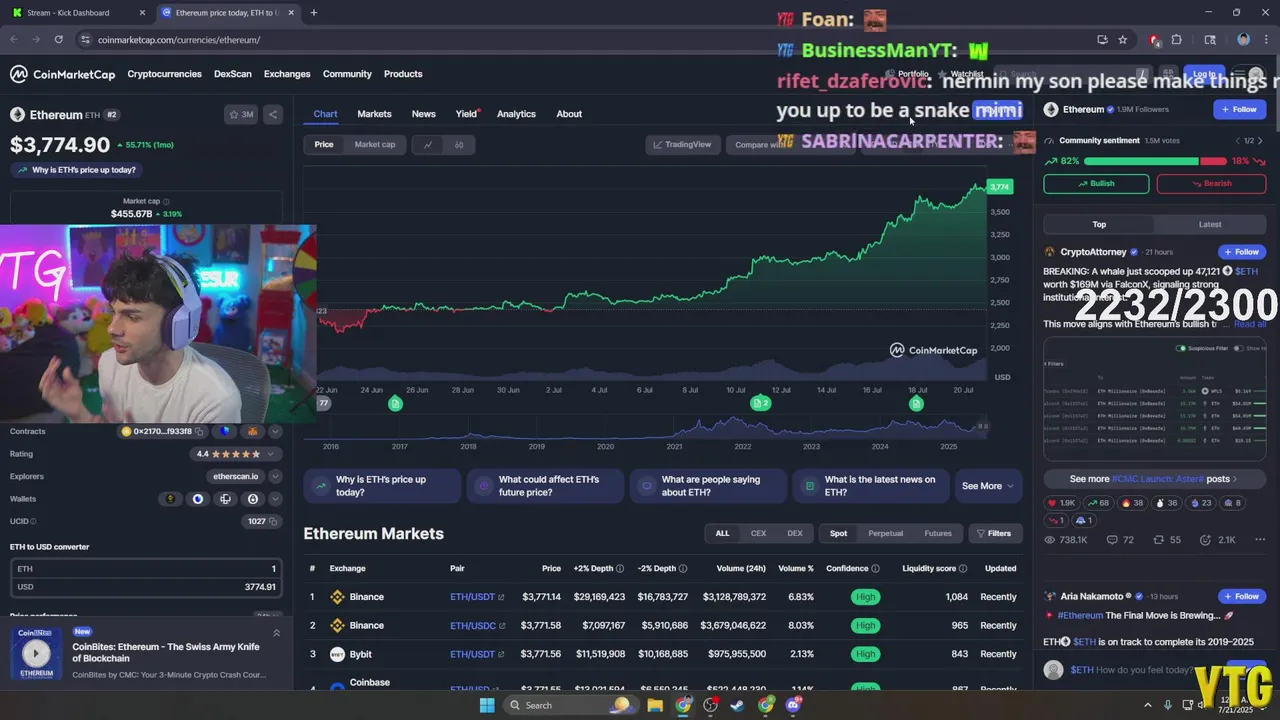Click 'Why is ETH's price up today?' pill under price

point(77,170)
